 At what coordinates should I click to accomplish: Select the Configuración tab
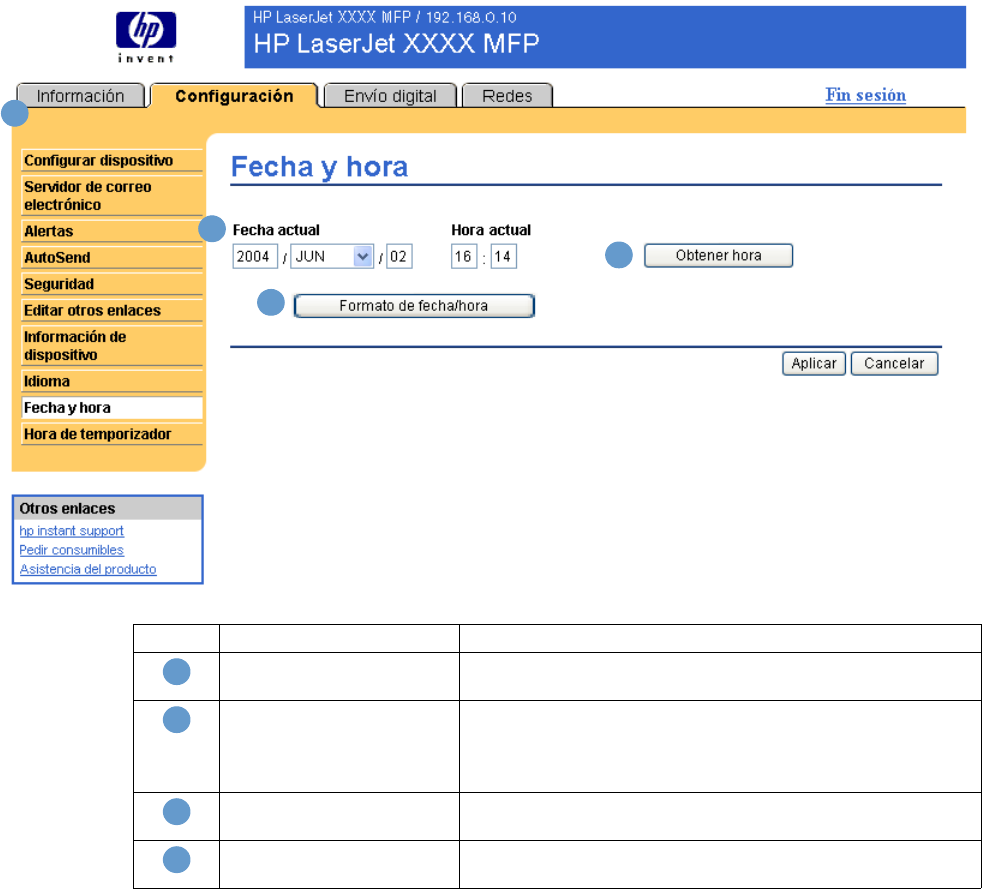point(234,96)
